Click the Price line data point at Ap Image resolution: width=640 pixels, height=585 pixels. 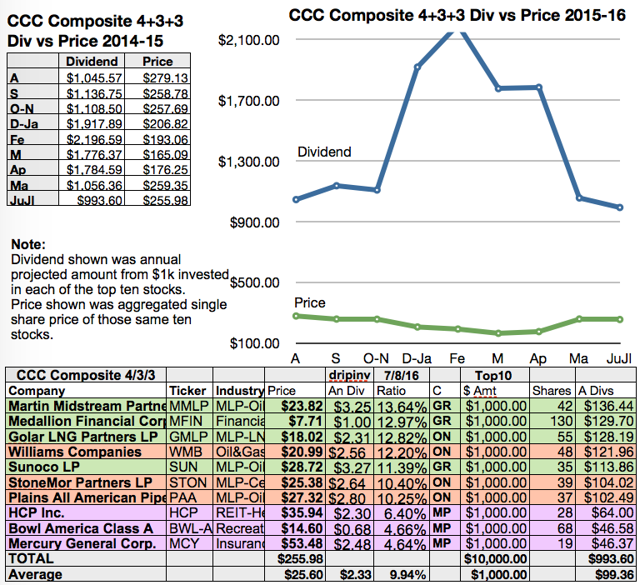pos(539,331)
